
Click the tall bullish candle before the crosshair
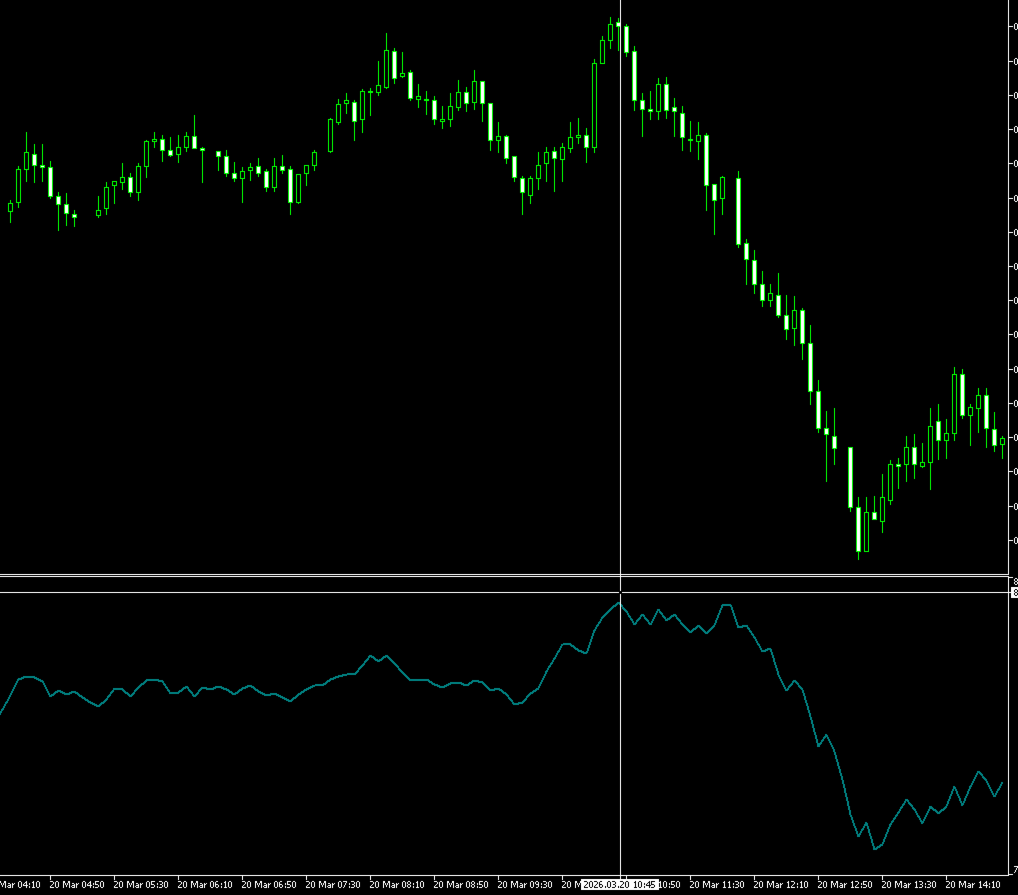[594, 105]
